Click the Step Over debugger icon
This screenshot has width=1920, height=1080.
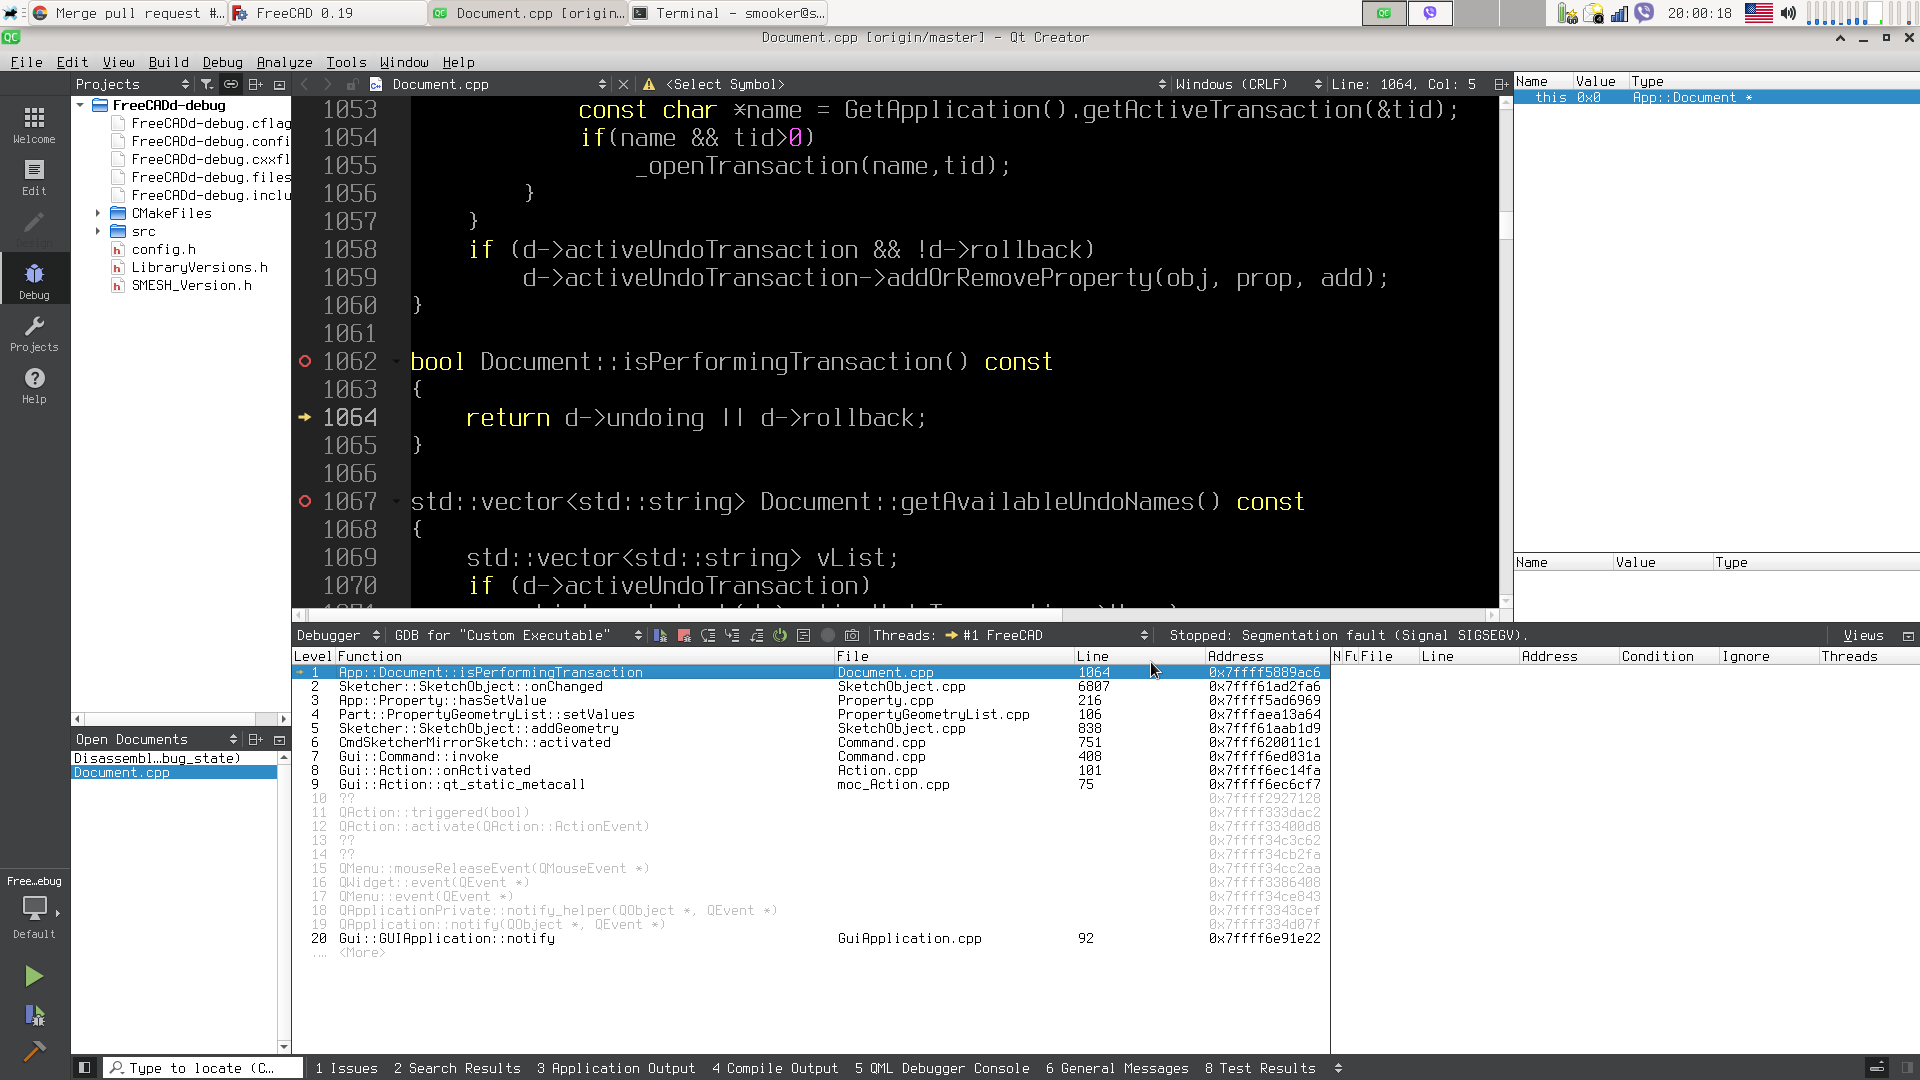pos(708,636)
